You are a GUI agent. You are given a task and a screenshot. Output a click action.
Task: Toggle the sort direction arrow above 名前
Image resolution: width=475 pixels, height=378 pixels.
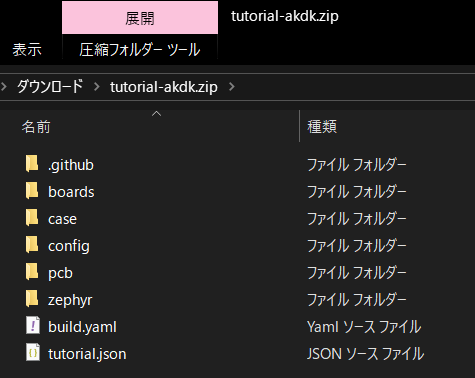156,114
